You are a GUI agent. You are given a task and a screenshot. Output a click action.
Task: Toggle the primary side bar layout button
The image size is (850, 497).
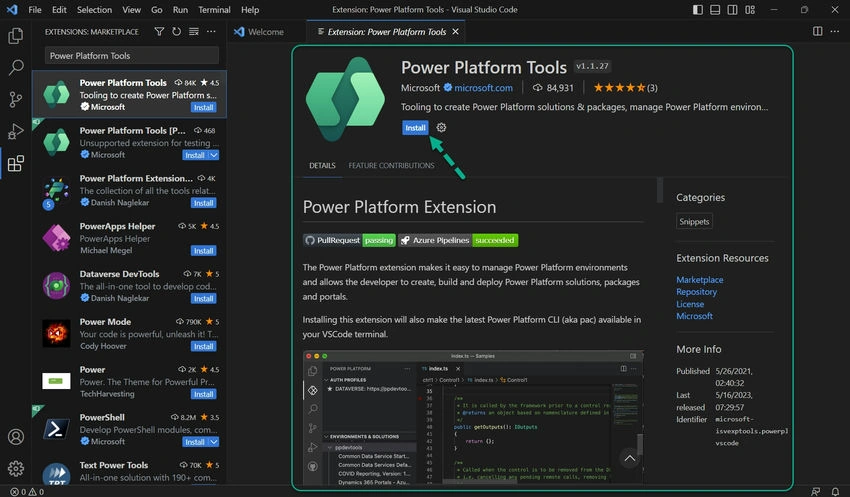(x=698, y=10)
